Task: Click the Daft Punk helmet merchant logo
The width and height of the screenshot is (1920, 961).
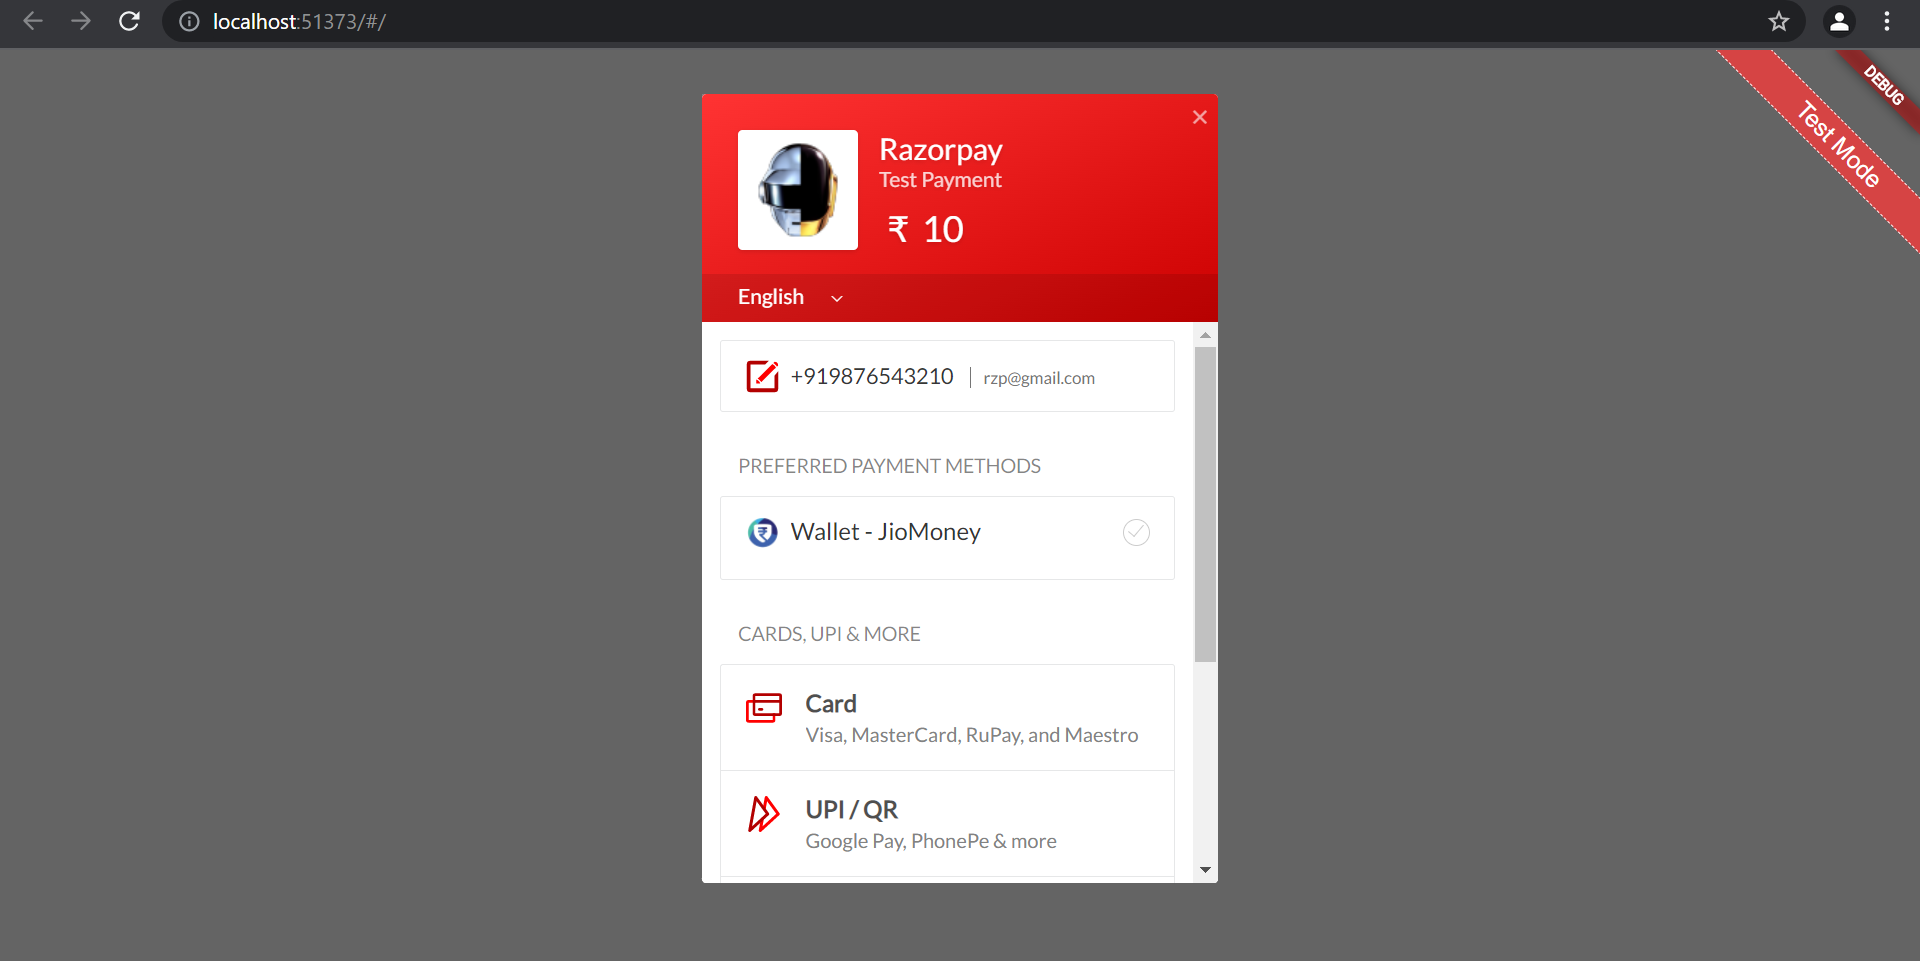Action: (x=798, y=190)
